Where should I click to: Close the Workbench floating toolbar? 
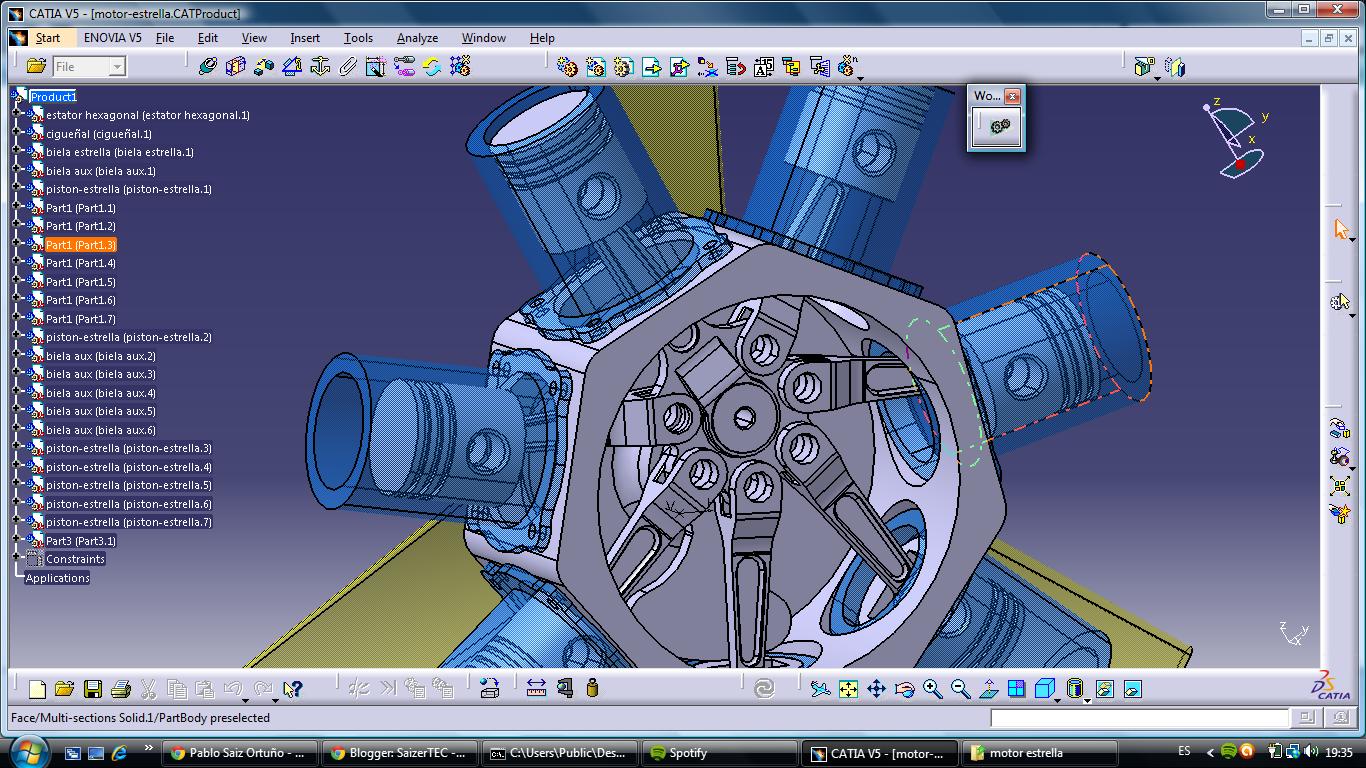pyautogui.click(x=1012, y=96)
